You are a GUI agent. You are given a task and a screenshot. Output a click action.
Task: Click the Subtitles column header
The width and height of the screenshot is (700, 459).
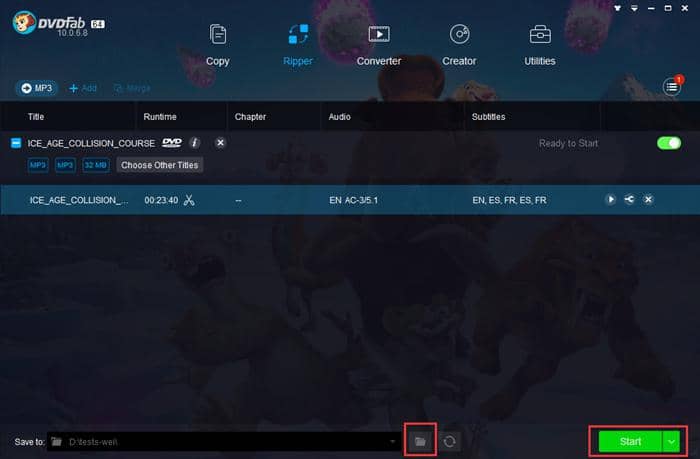[x=488, y=117]
